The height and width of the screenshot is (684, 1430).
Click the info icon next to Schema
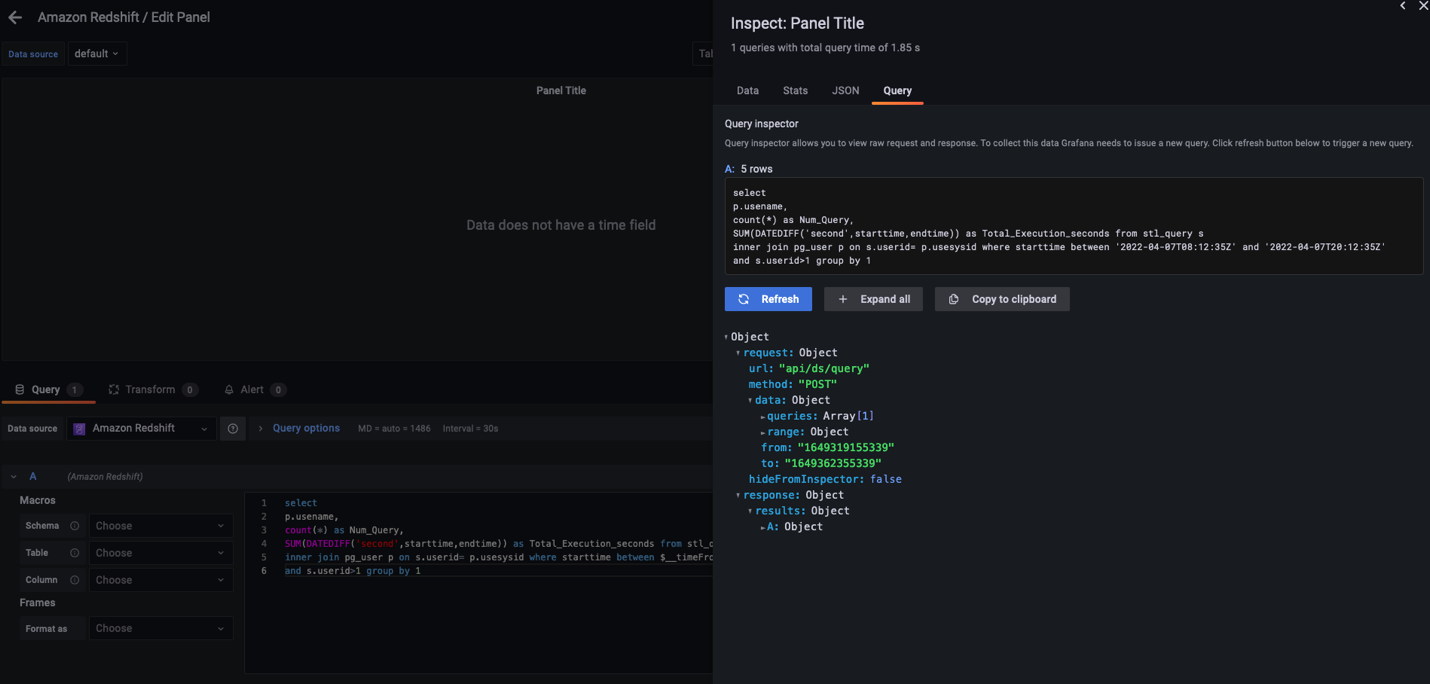(74, 526)
